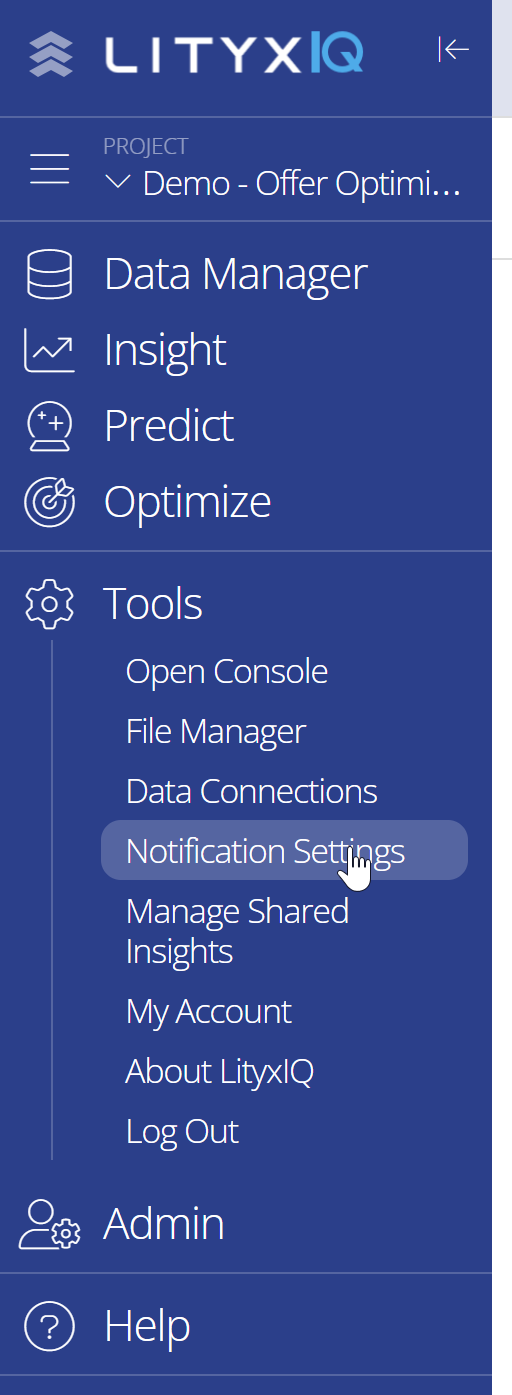Viewport: 512px width, 1395px height.
Task: Click the Optimize target icon
Action: point(49,503)
